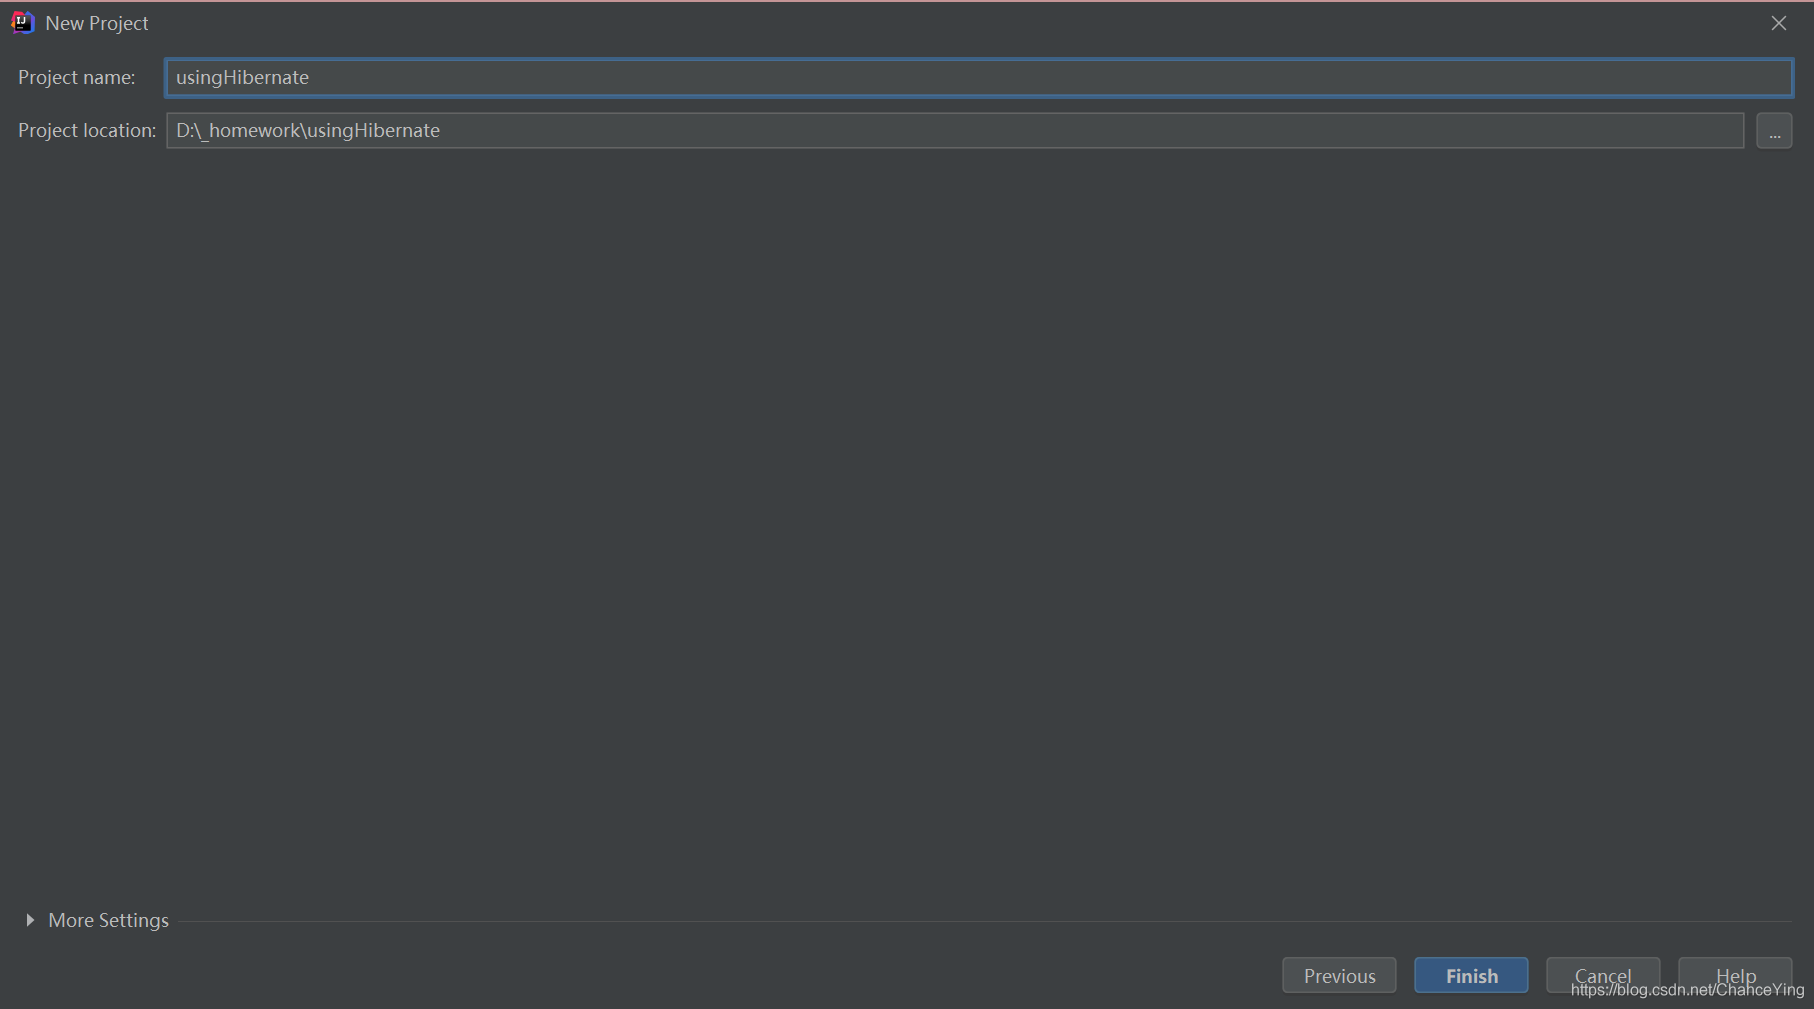Cancel the New Project wizard
Screen dimensions: 1814x1009
point(1603,975)
